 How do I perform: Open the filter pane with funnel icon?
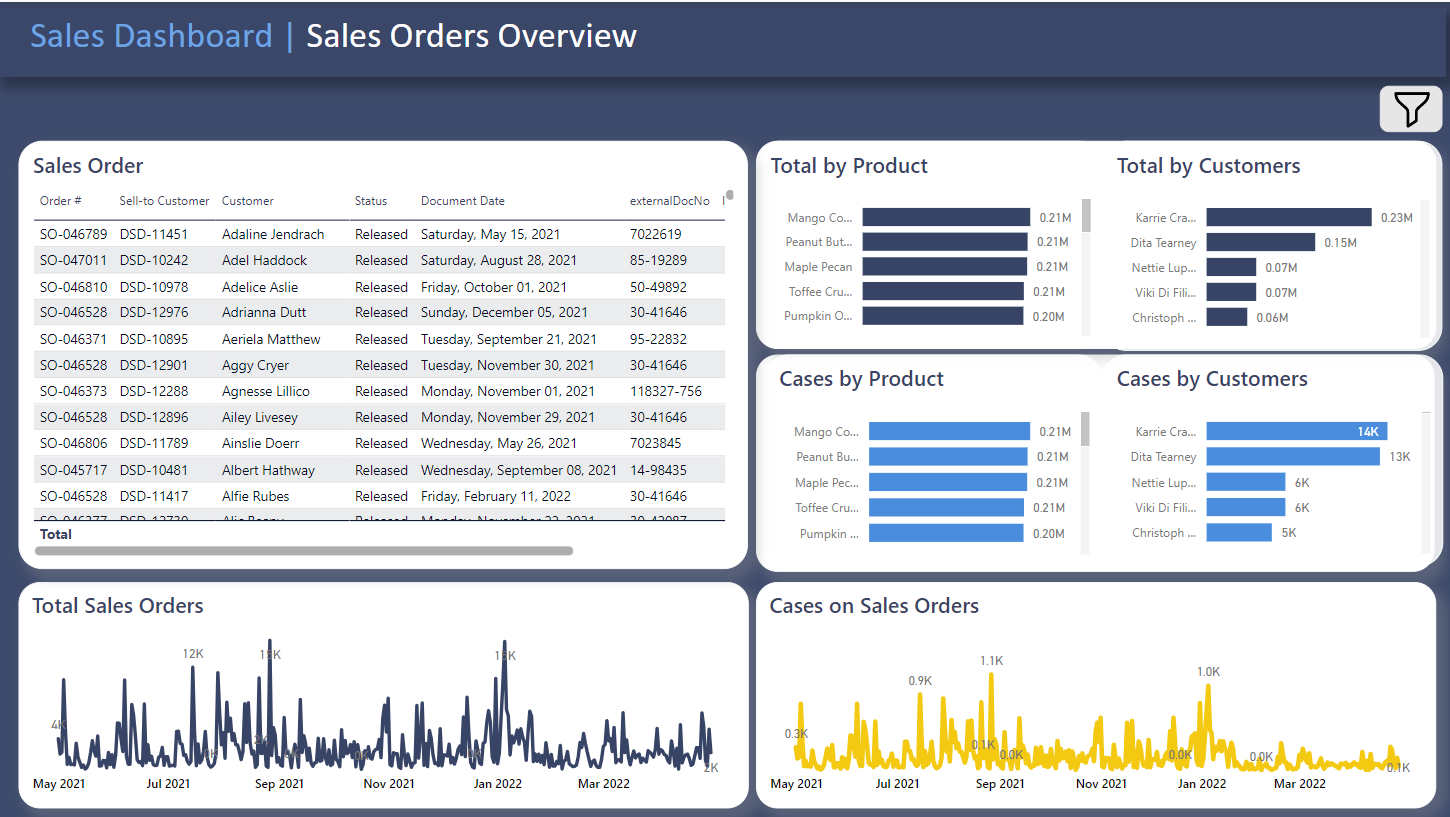pos(1411,109)
